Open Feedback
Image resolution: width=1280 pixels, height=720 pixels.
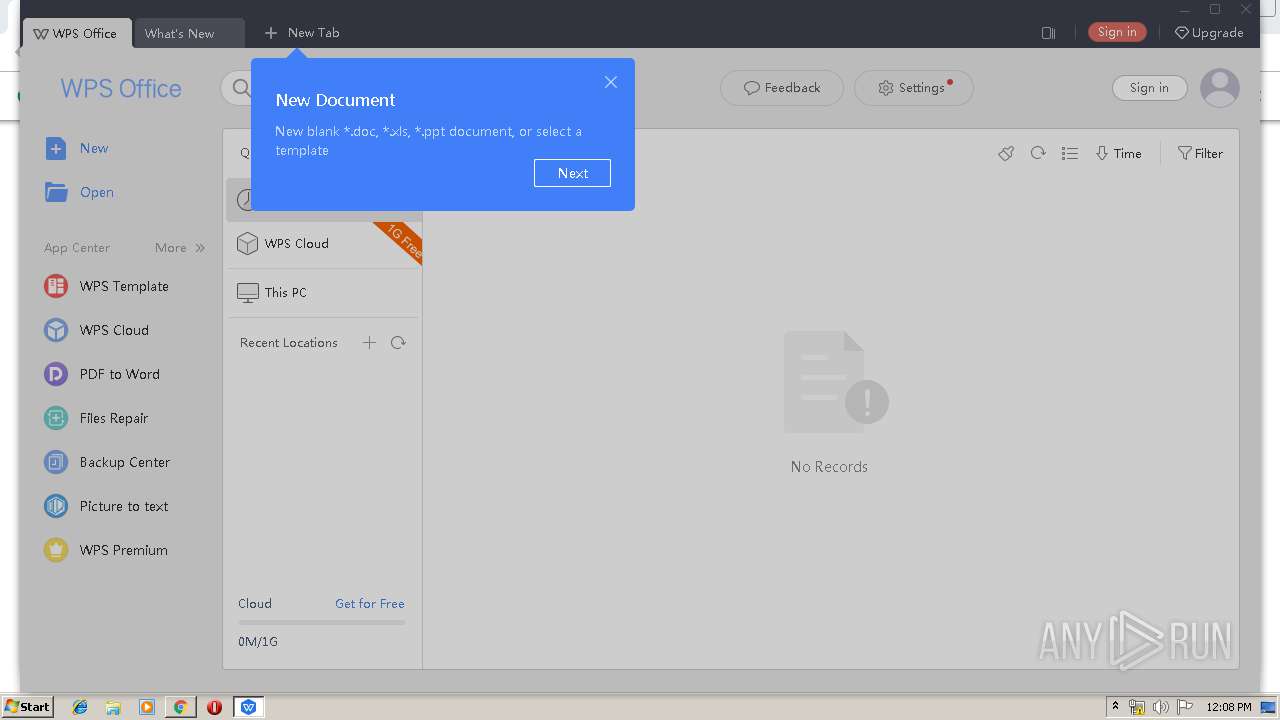(x=782, y=88)
